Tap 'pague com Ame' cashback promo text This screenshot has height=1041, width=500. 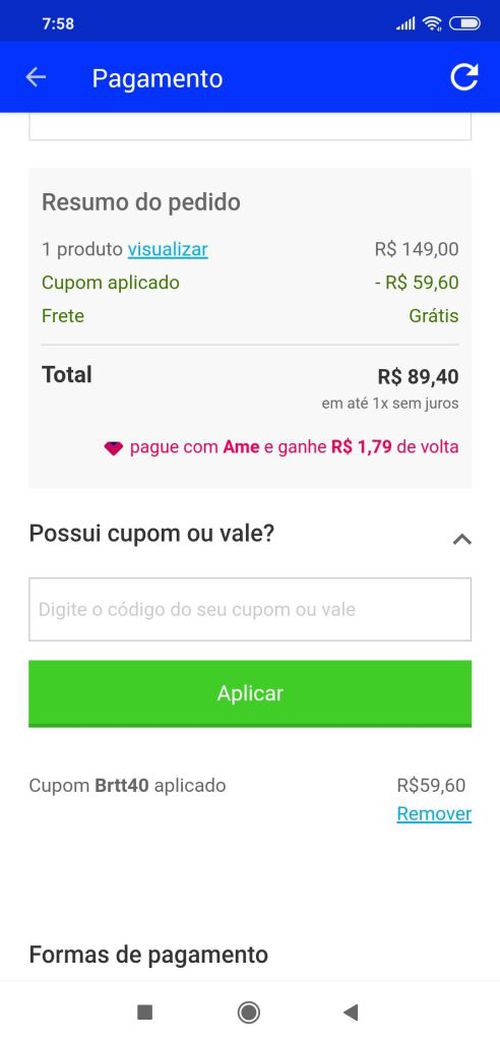click(x=294, y=447)
